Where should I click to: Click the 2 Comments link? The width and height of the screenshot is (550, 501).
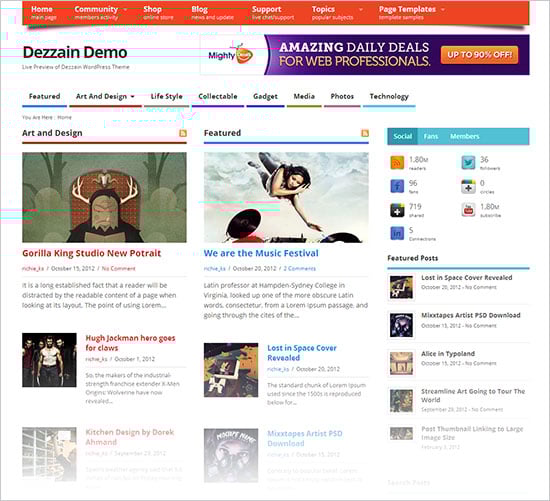coord(300,268)
